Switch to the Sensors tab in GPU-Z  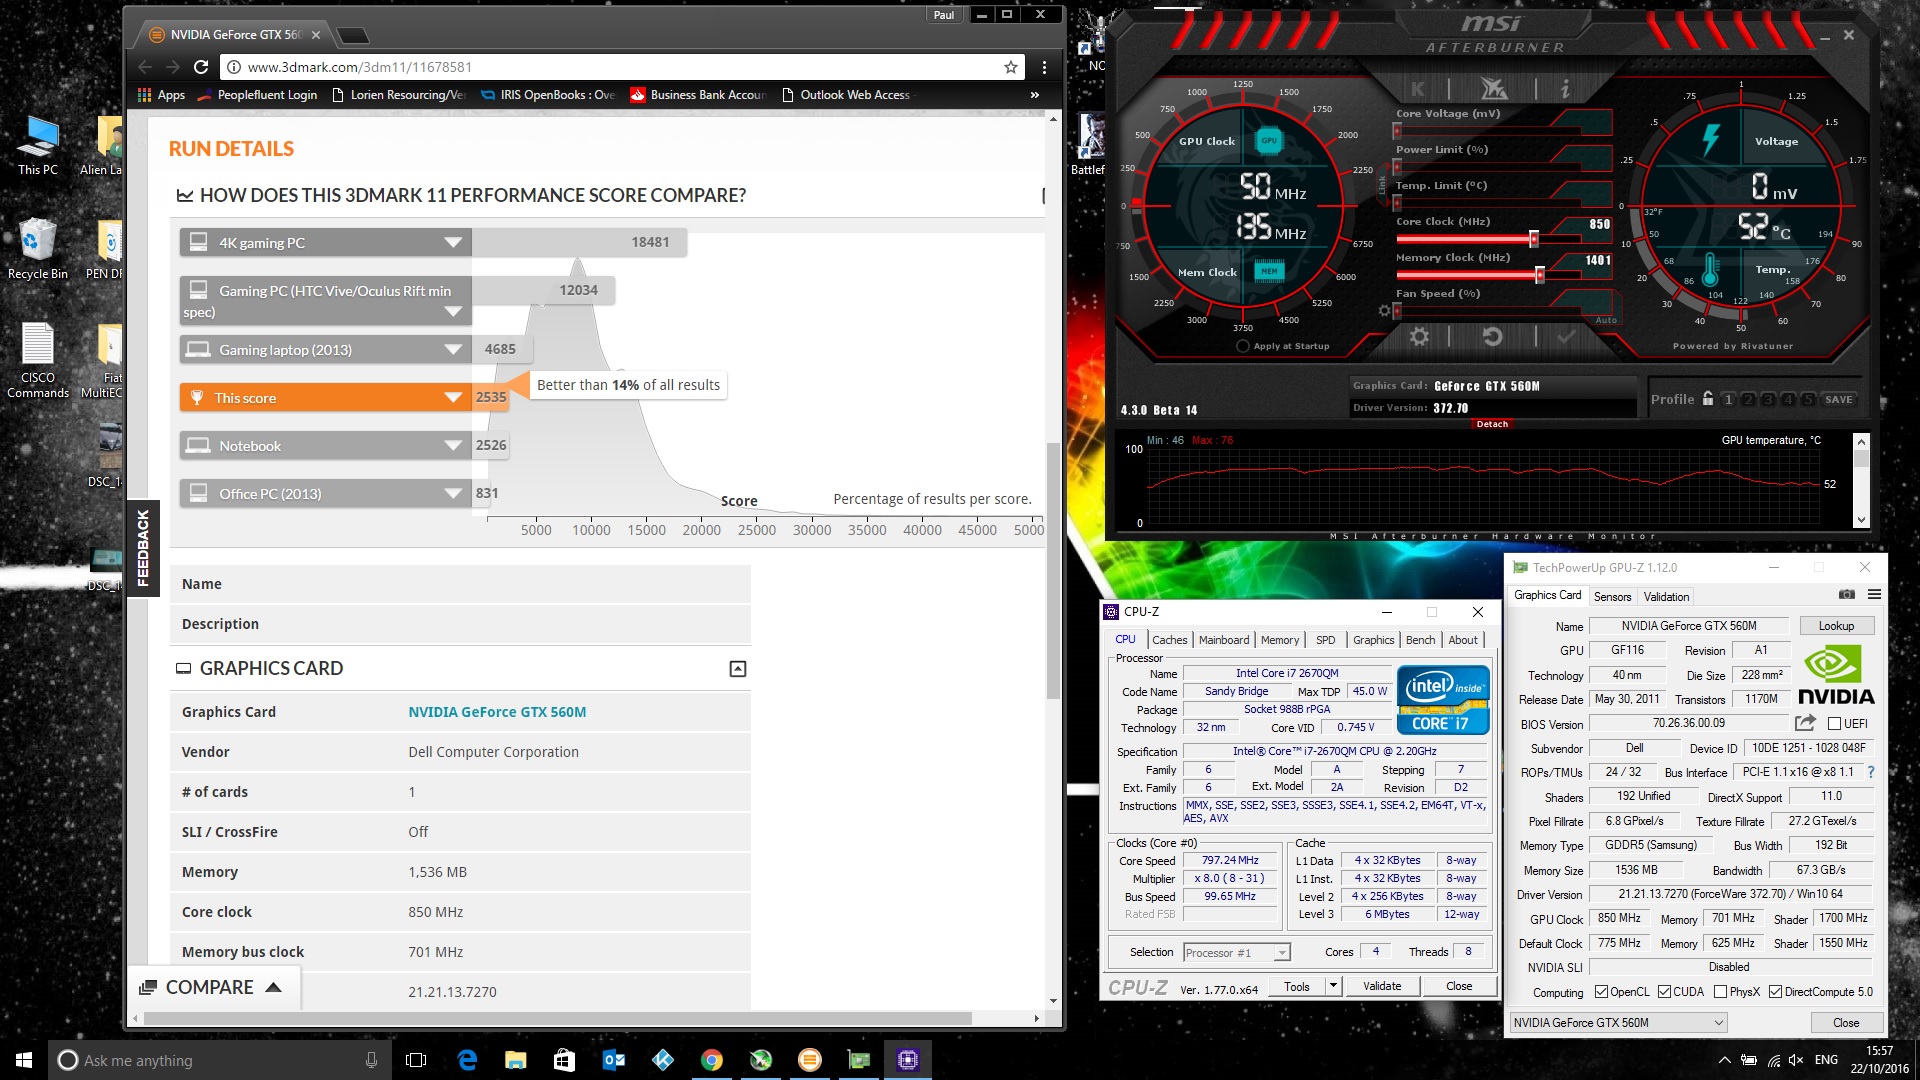(x=1612, y=596)
